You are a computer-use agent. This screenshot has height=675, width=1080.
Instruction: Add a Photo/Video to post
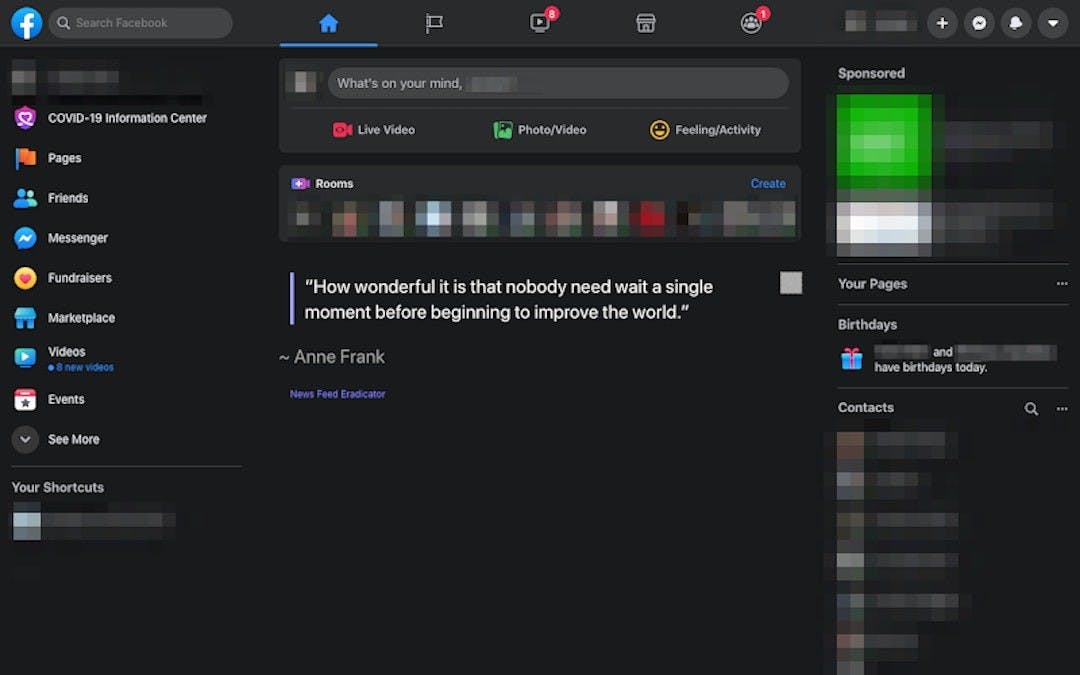tap(540, 129)
